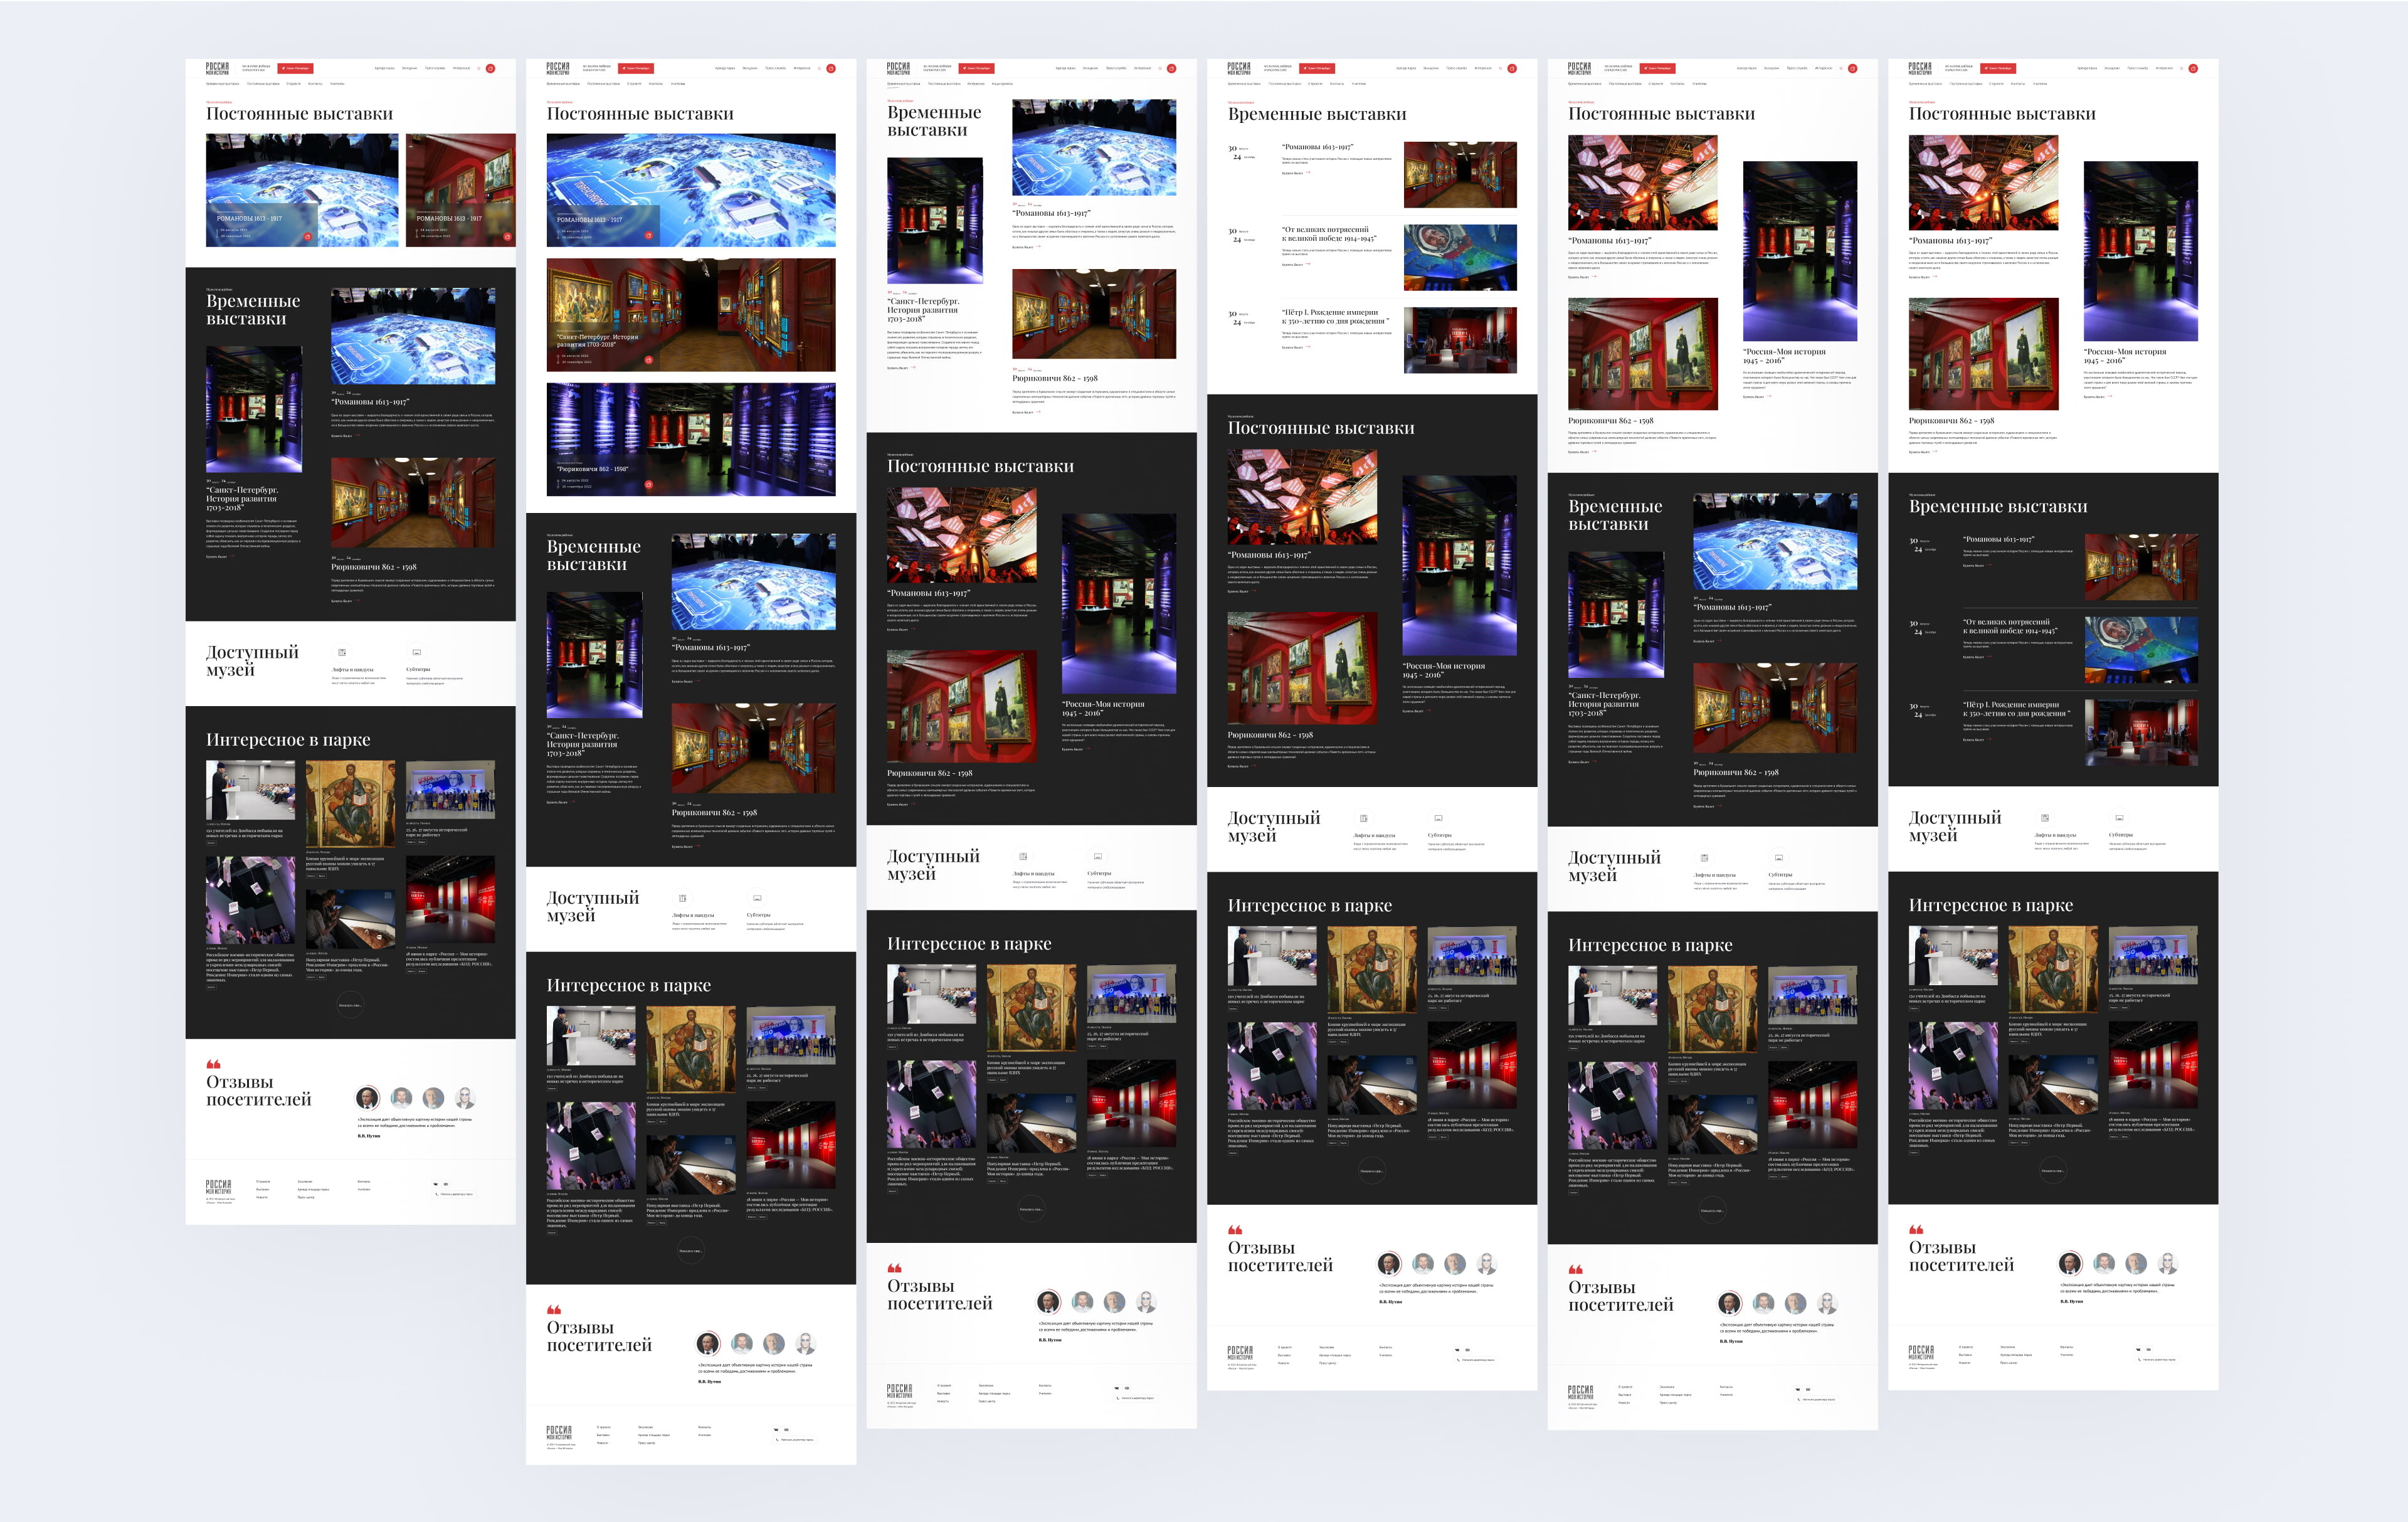
Task: Click VK social icon in leftmost page footer
Action: click(436, 1184)
